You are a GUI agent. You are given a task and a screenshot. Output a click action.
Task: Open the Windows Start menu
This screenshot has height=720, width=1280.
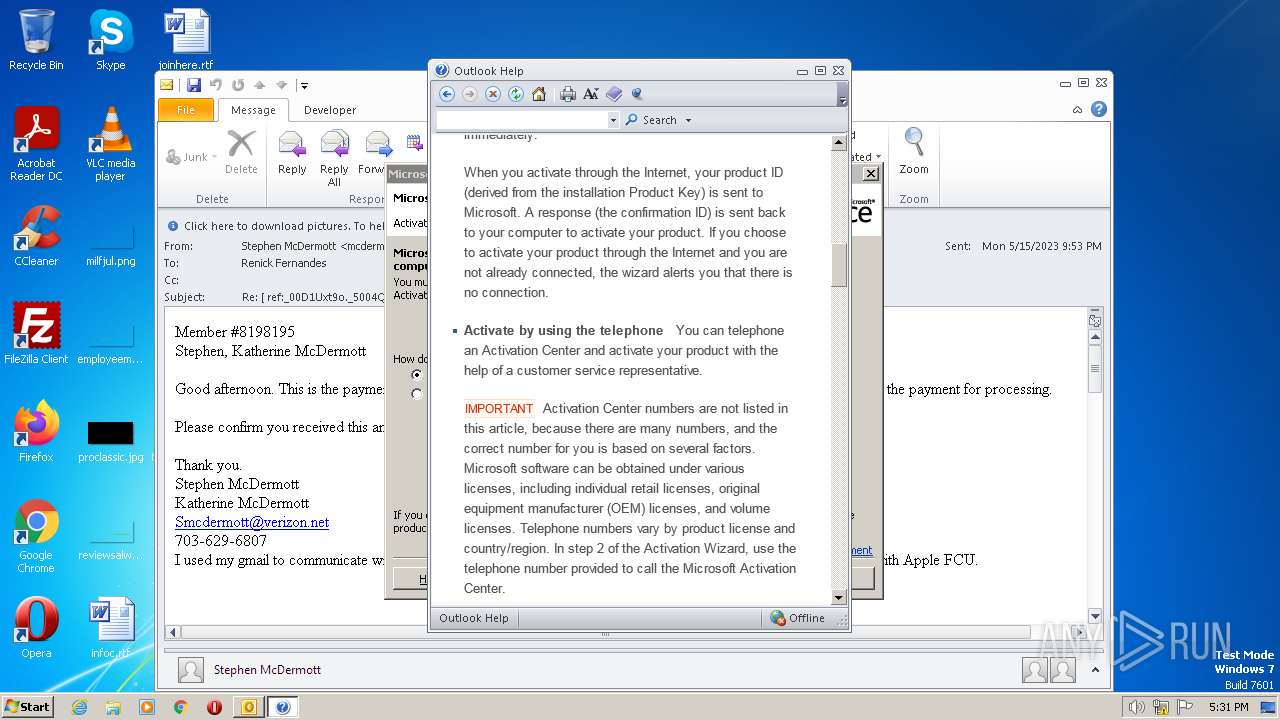point(27,707)
